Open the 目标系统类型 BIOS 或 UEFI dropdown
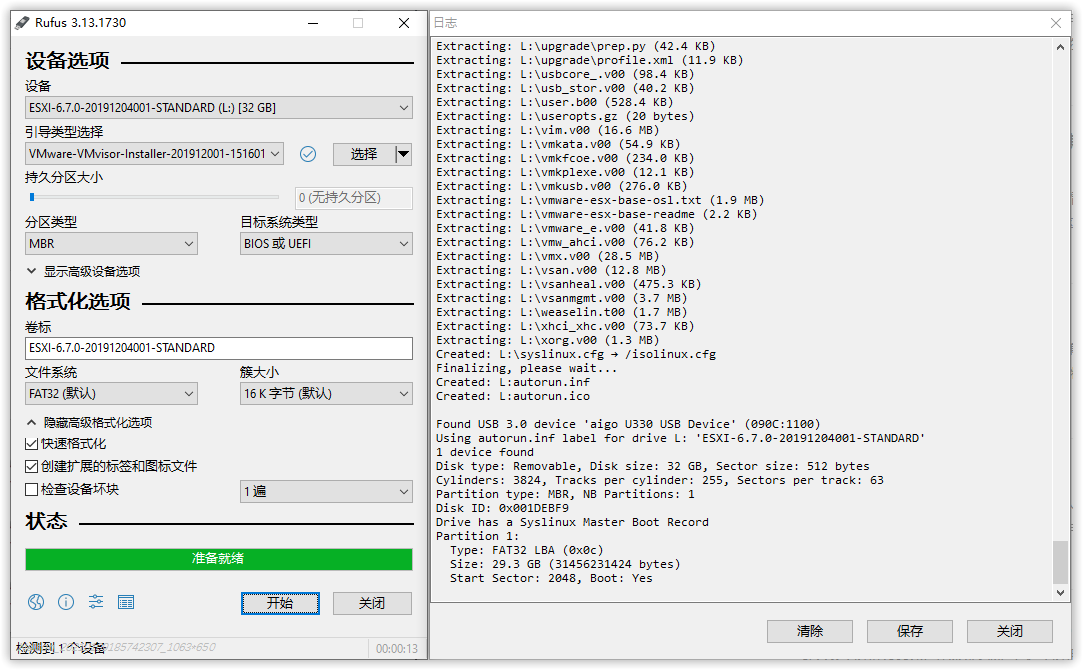This screenshot has height=670, width=1083. pos(326,244)
